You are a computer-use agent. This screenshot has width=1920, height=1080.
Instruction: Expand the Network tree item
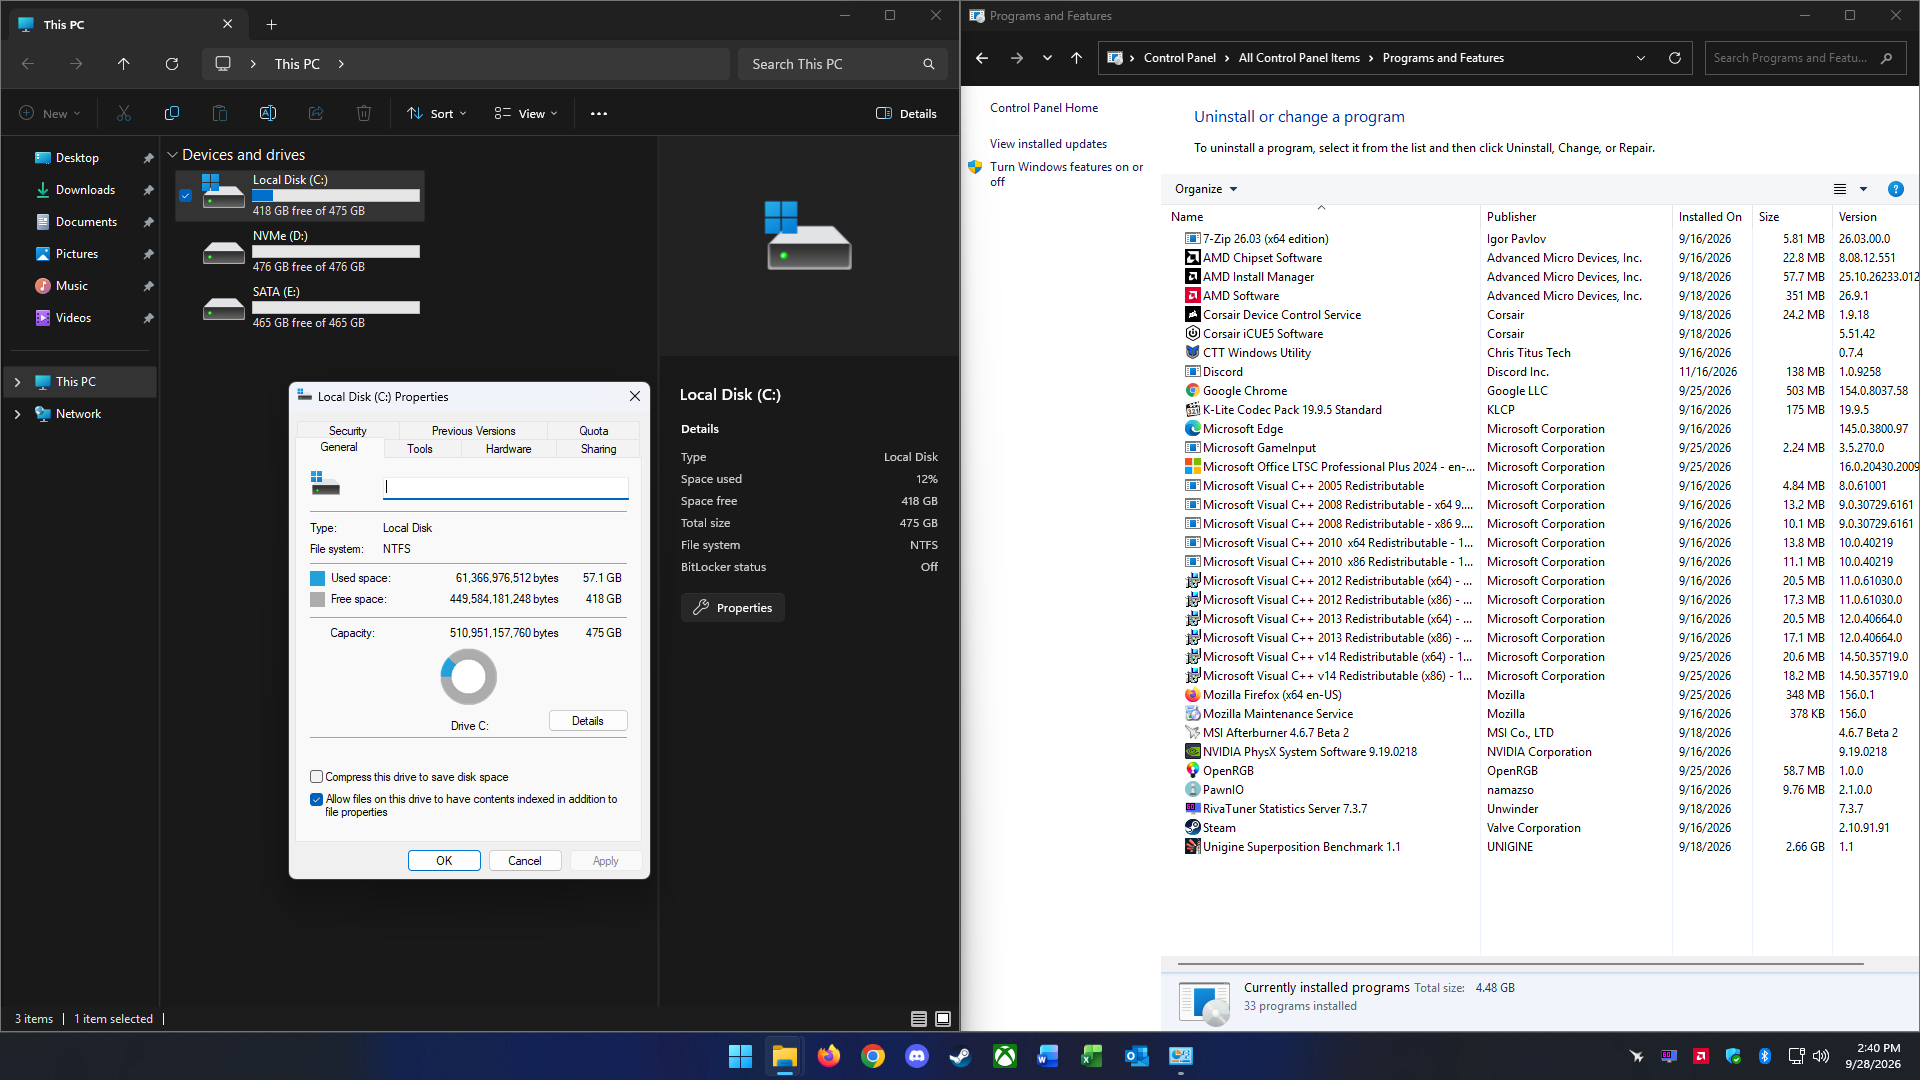(17, 414)
